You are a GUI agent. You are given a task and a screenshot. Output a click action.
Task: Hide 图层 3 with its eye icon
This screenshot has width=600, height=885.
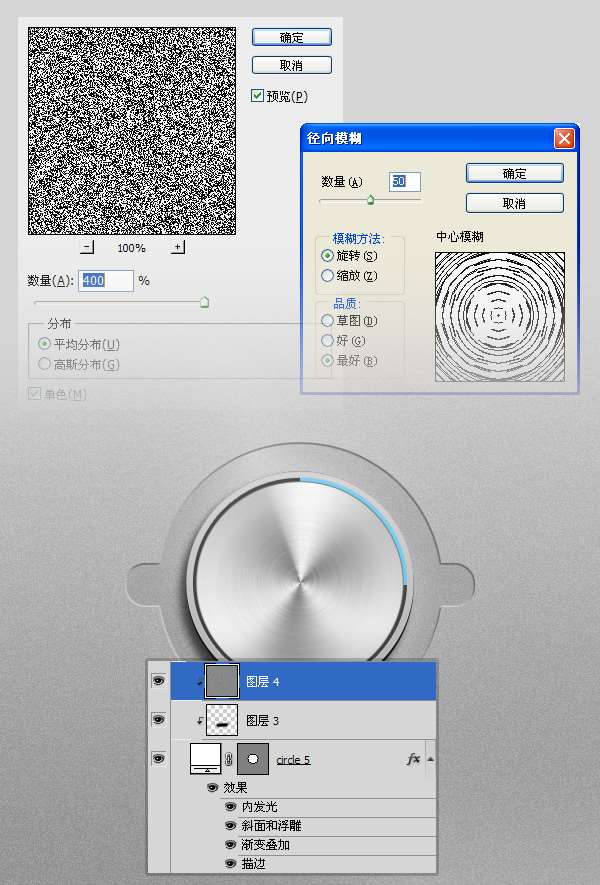[159, 720]
